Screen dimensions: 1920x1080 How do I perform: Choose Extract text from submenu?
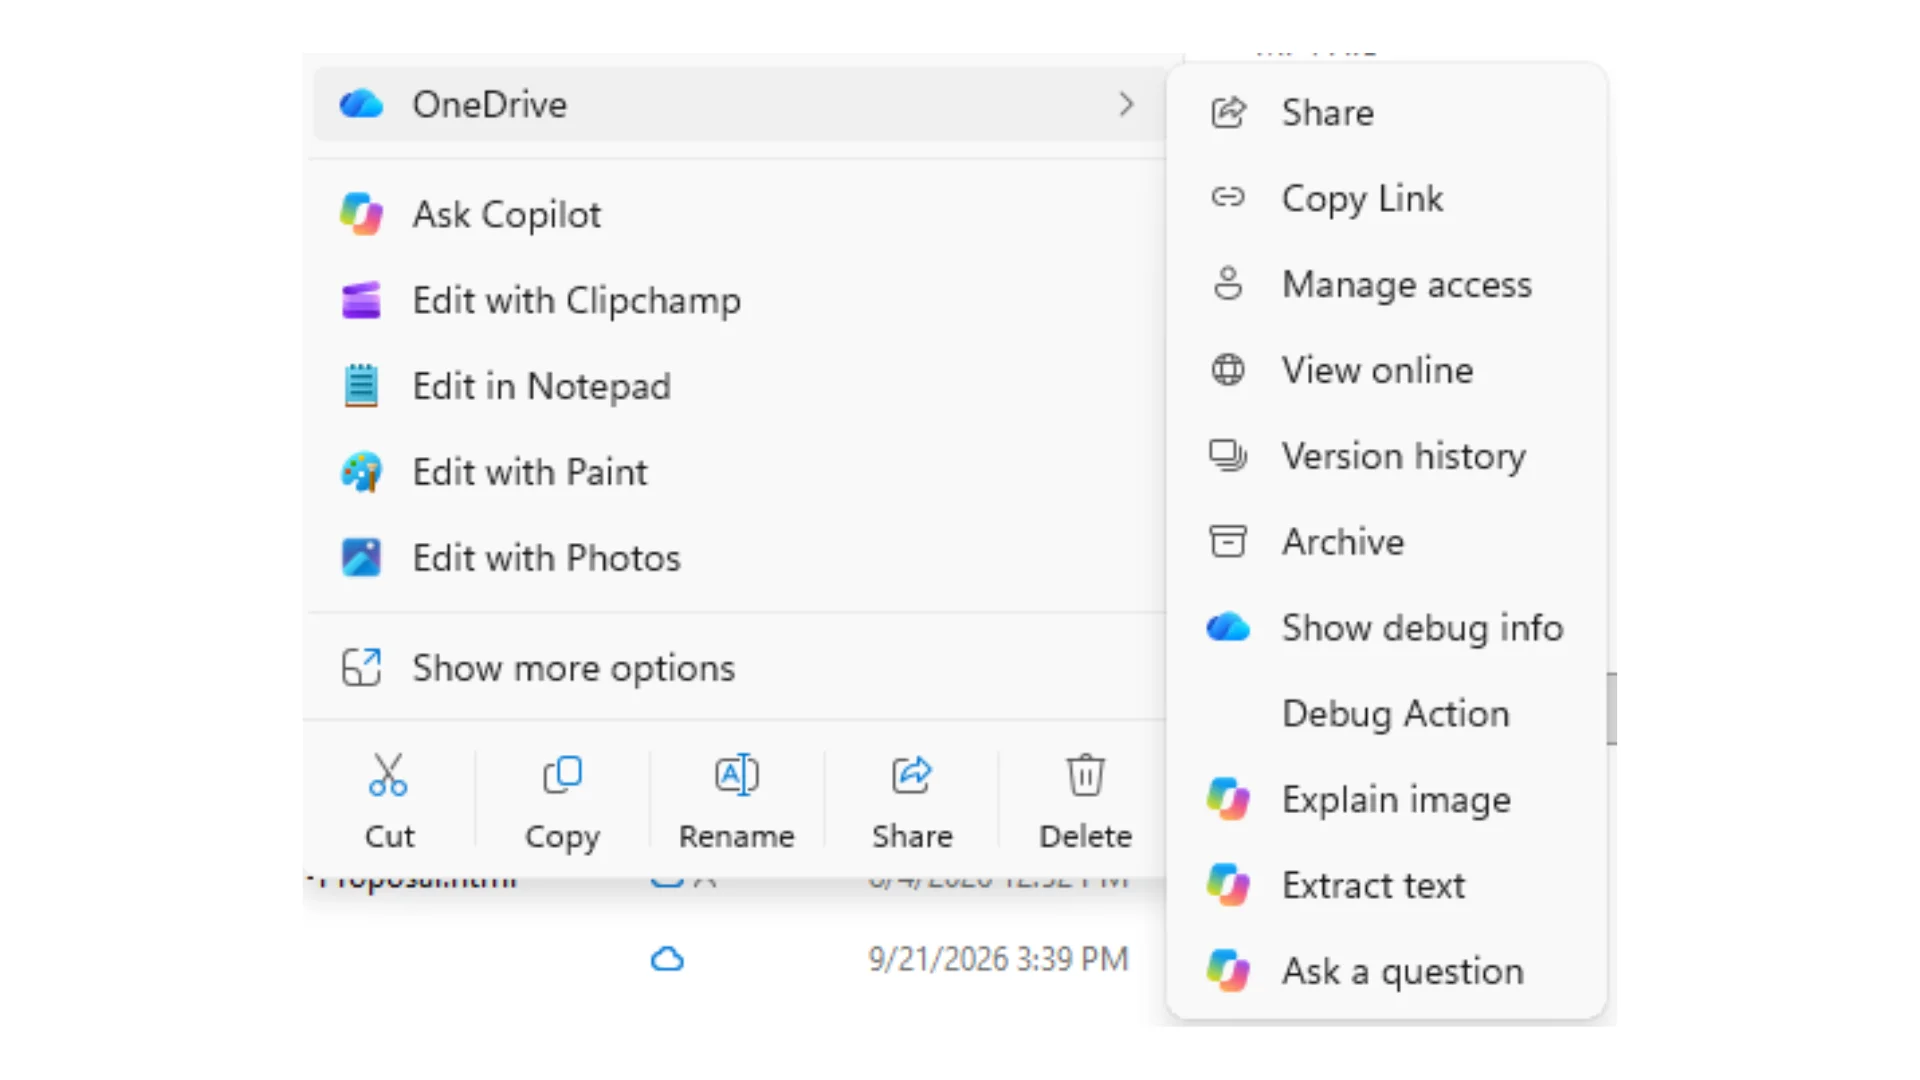[1386, 886]
